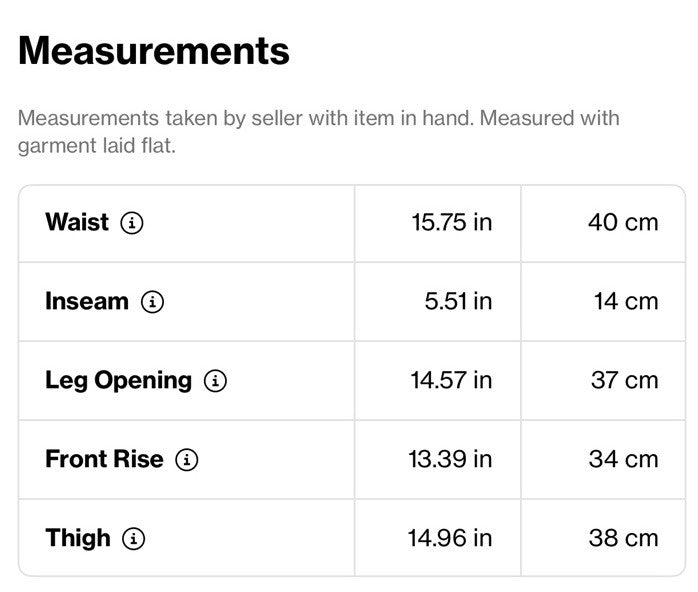Screen dimensions: 698x592
Task: Open the Inseam info icon
Action: (152, 302)
